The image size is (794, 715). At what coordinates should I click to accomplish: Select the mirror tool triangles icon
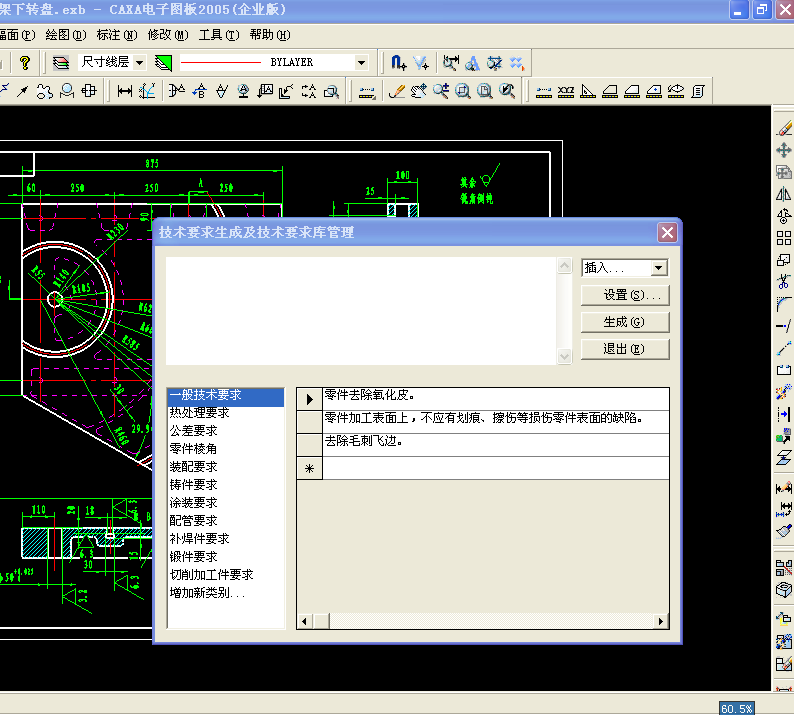(784, 194)
